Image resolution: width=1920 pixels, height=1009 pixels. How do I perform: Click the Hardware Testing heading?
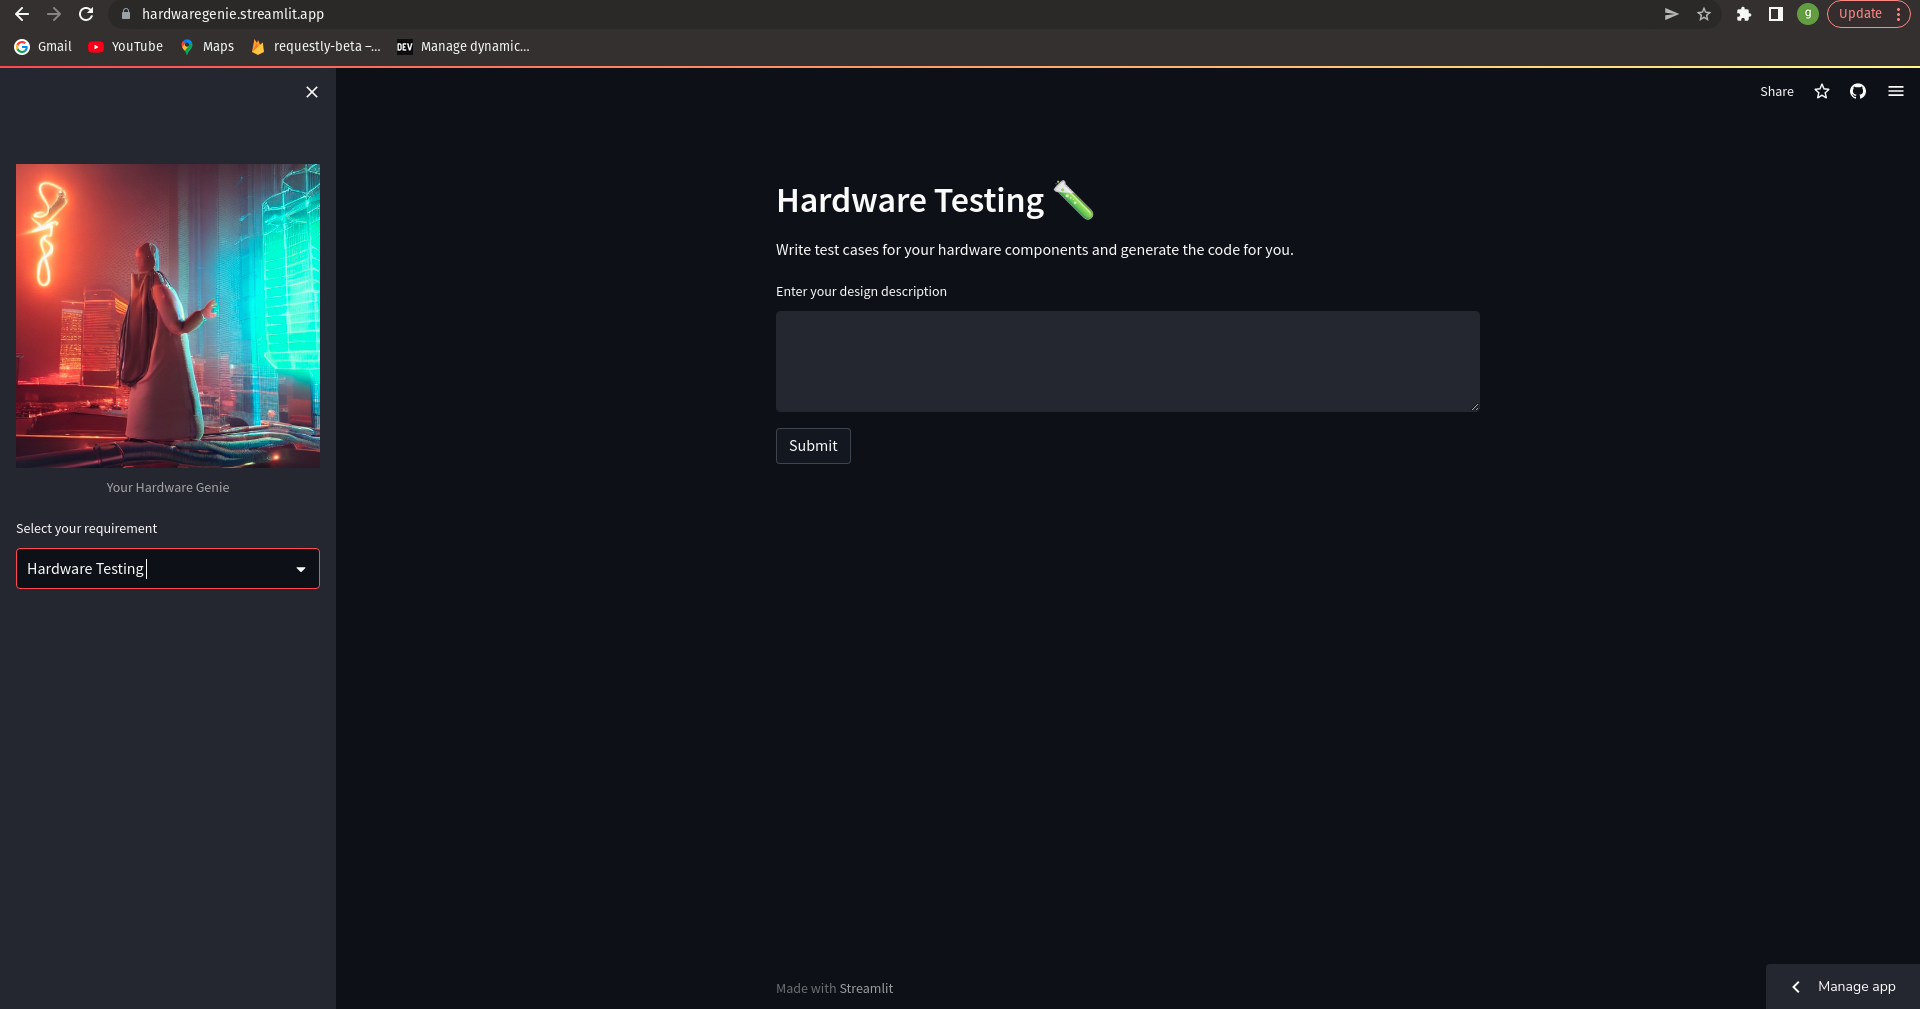pyautogui.click(x=910, y=200)
